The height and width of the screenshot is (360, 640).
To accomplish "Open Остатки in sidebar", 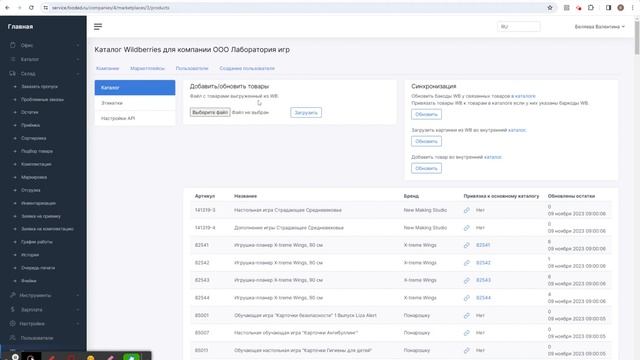I will tap(29, 112).
